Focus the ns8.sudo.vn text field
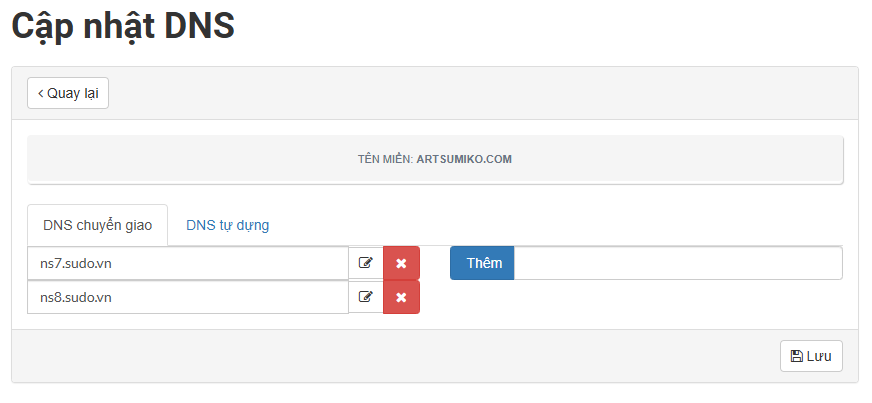 [x=187, y=297]
